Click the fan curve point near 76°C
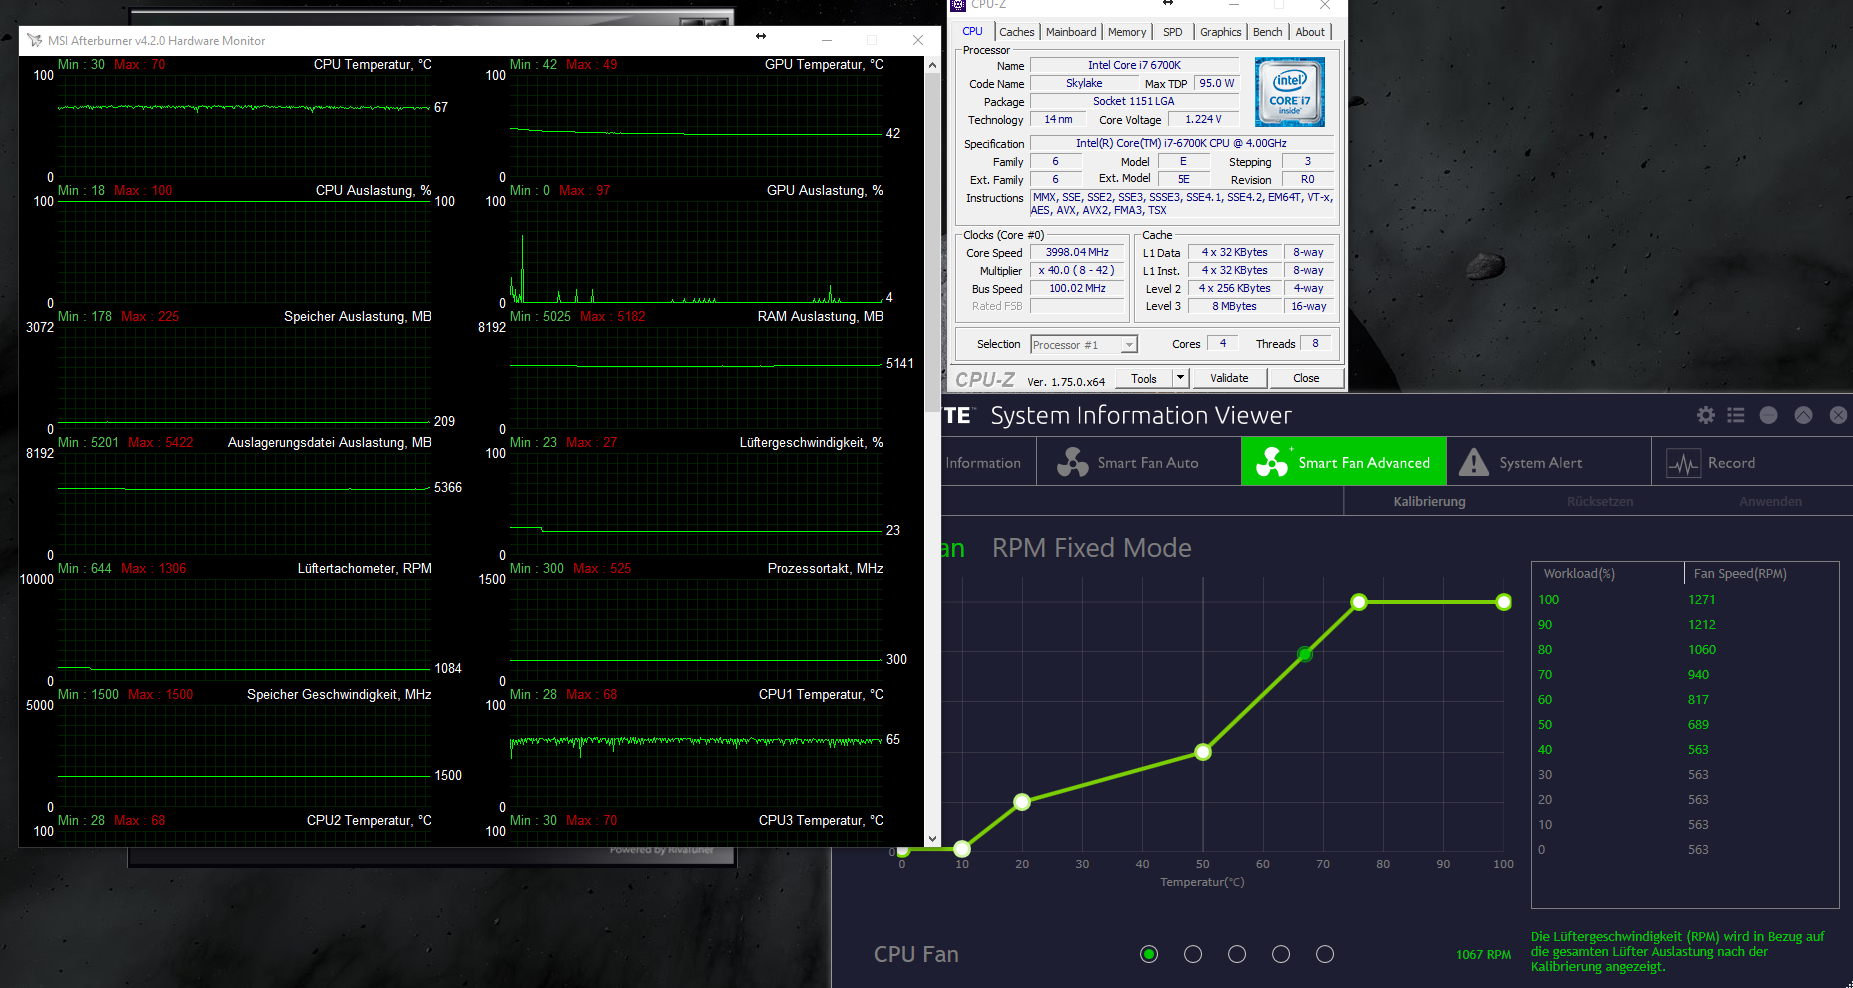Screen dimensions: 1853x988 coord(1359,602)
